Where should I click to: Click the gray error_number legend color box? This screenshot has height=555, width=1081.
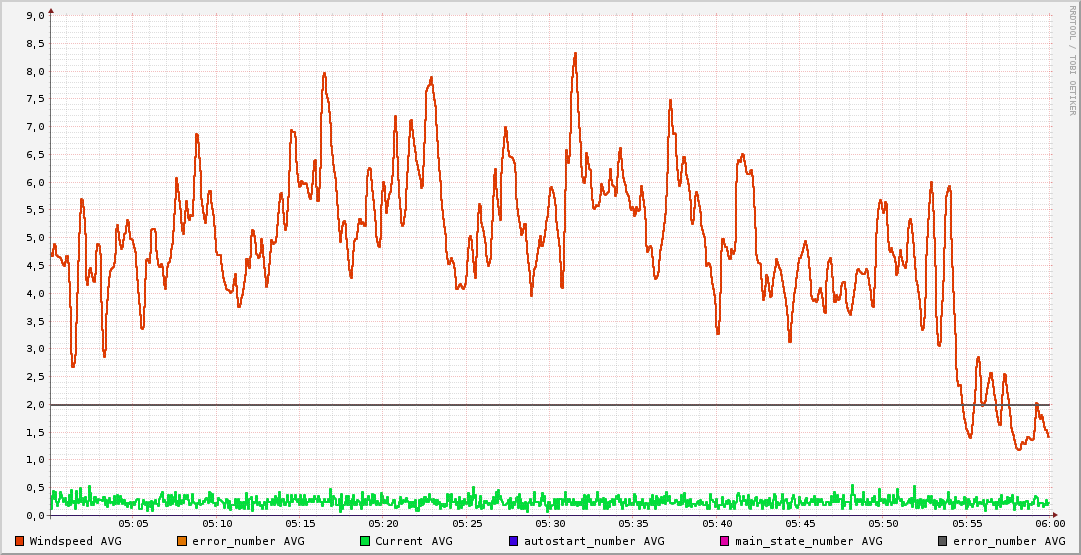point(943,541)
